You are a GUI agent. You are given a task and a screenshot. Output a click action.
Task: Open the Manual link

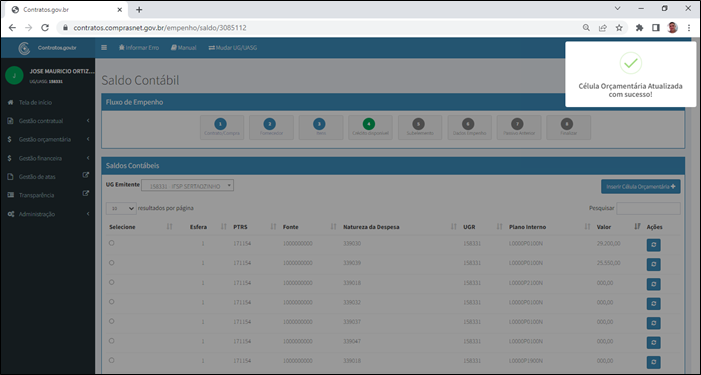183,48
